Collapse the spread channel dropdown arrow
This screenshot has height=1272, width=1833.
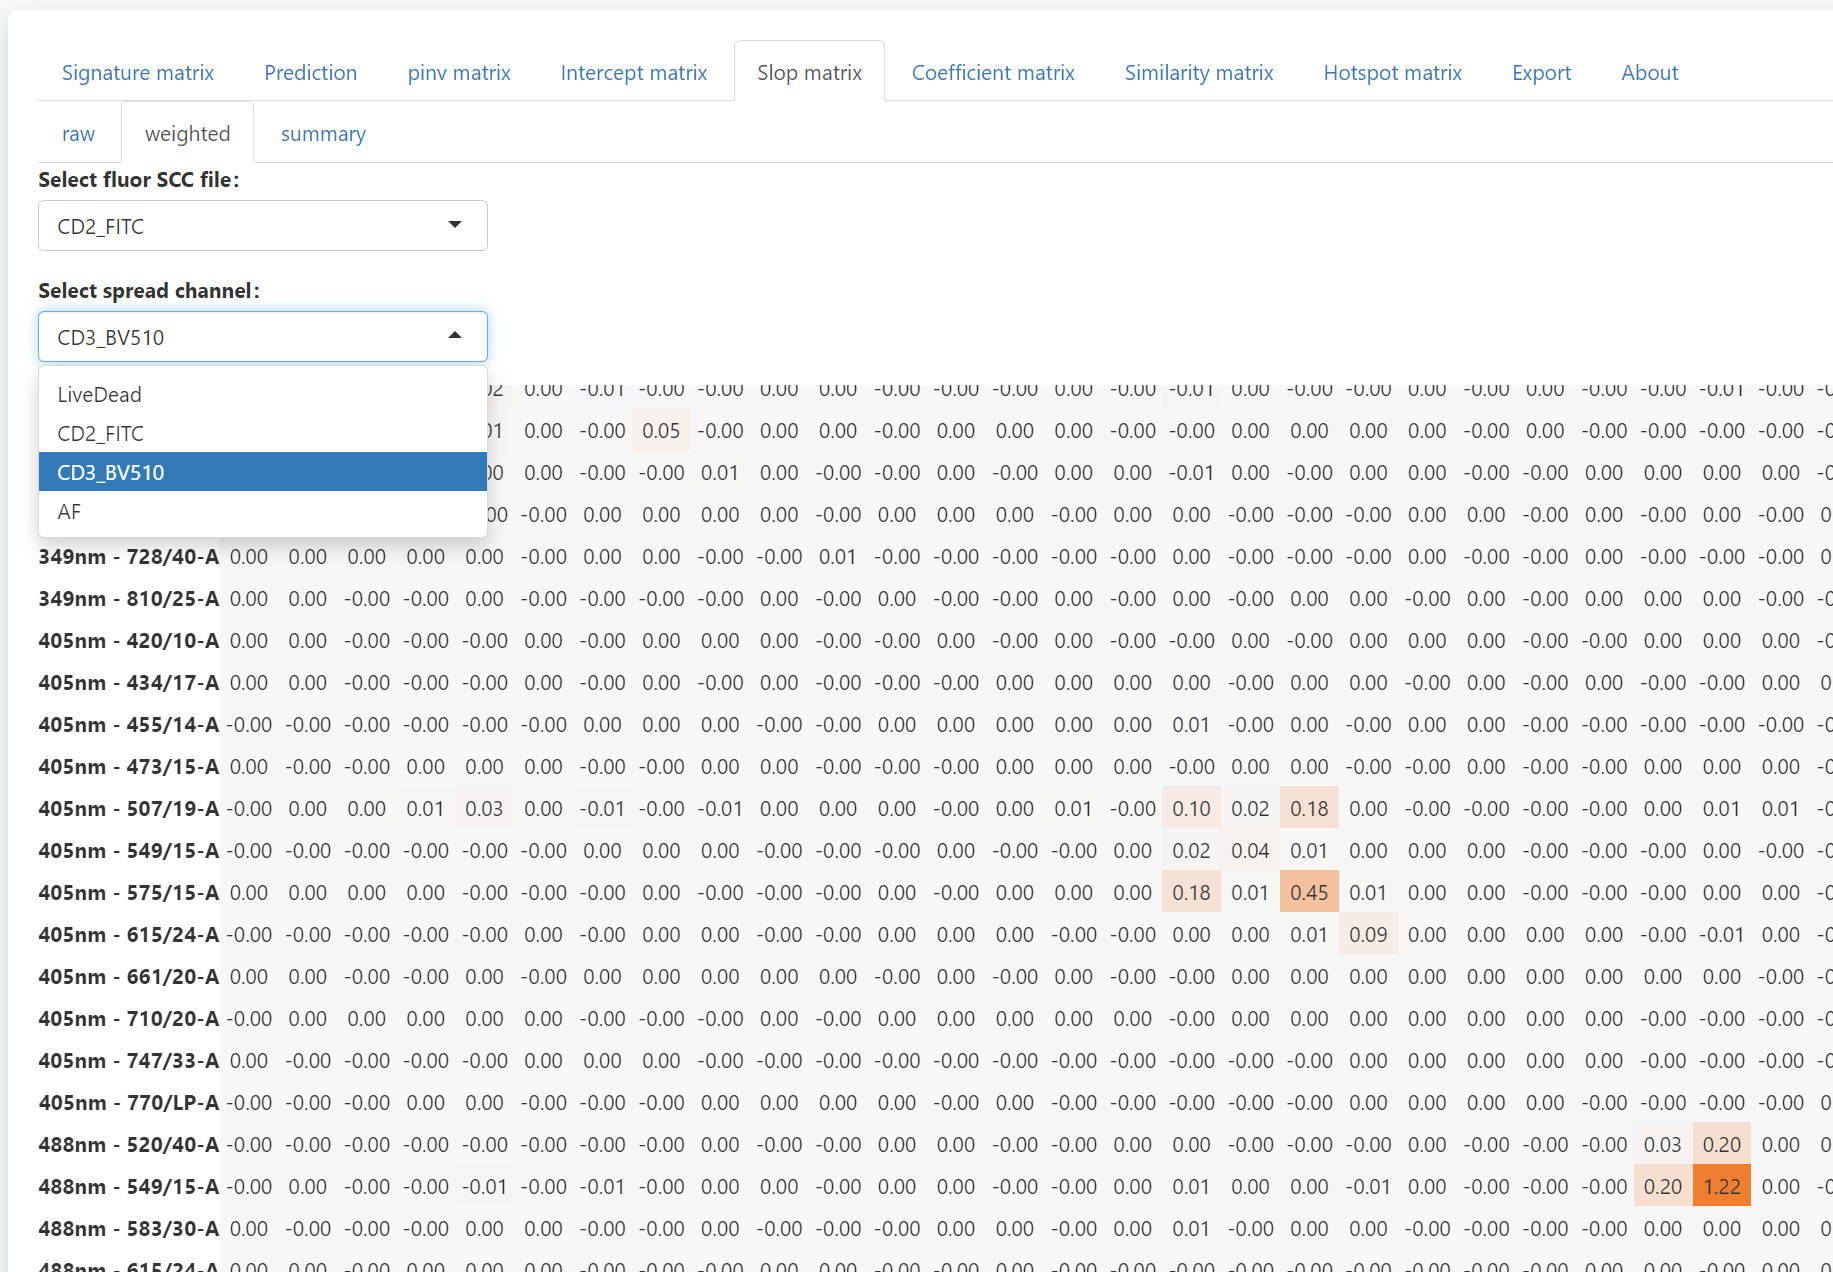[455, 336]
